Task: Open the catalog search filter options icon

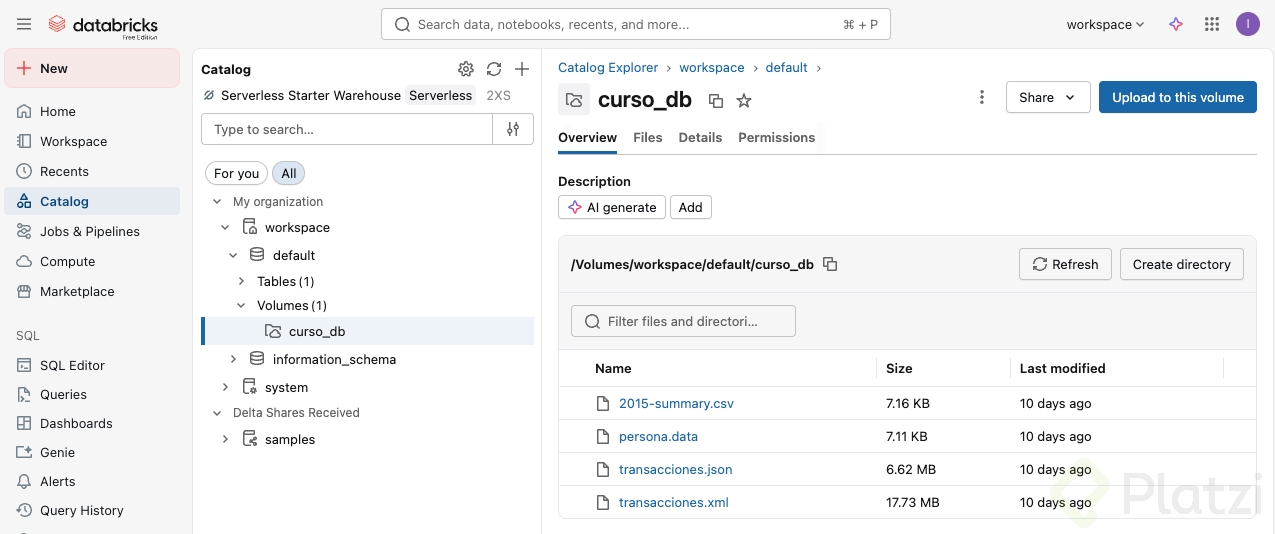Action: point(513,129)
